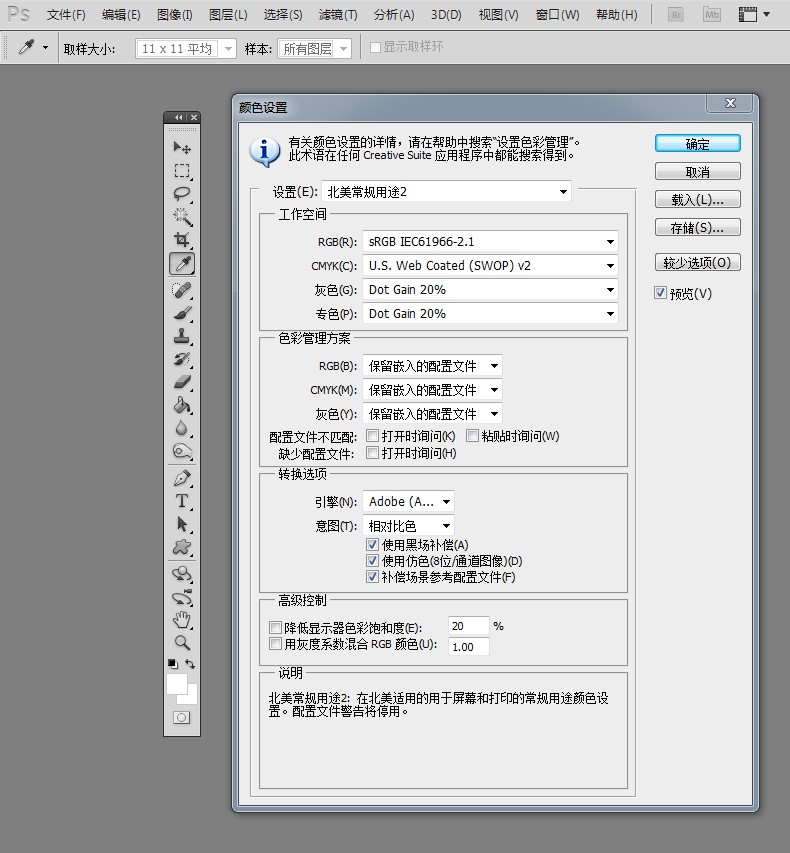The image size is (790, 853).
Task: Select the Eraser tool
Action: pos(182,382)
